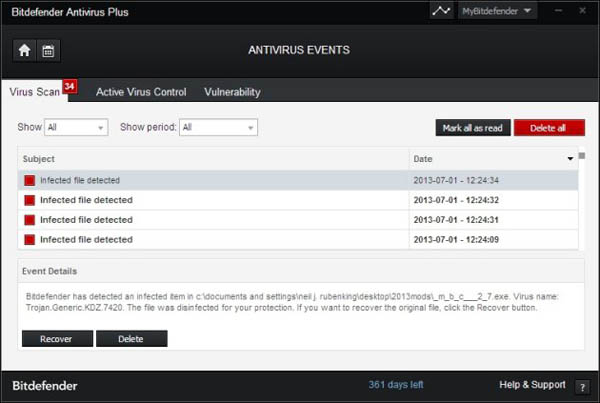Click the question mark help icon

[x=582, y=387]
